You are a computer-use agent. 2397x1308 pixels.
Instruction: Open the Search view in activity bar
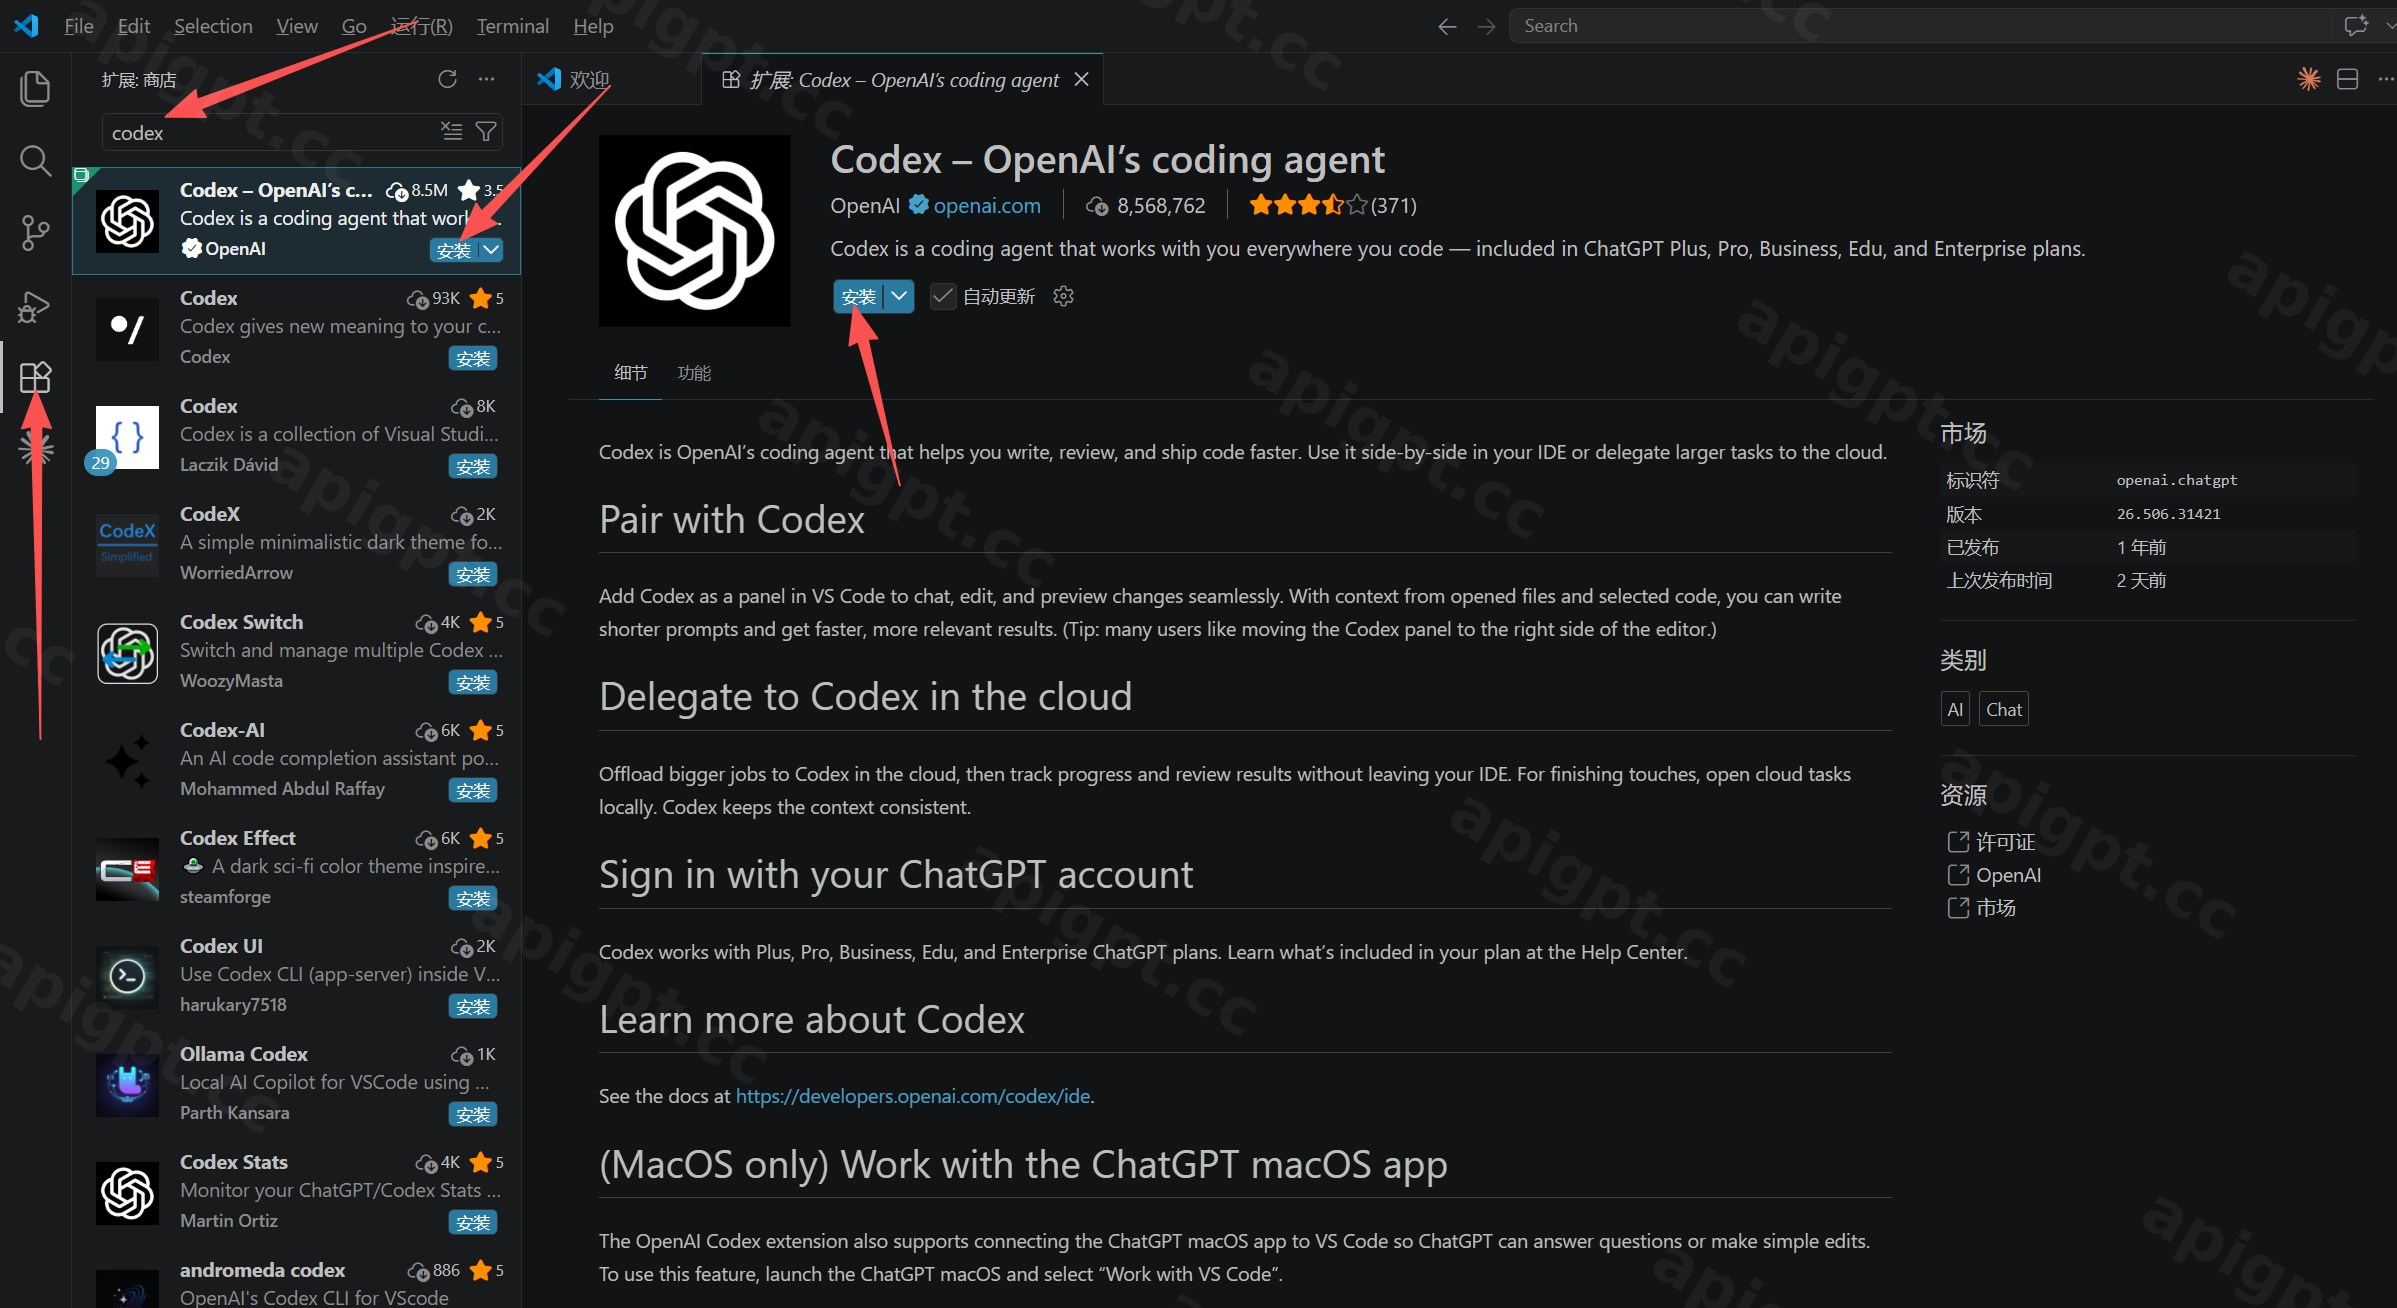pos(35,160)
